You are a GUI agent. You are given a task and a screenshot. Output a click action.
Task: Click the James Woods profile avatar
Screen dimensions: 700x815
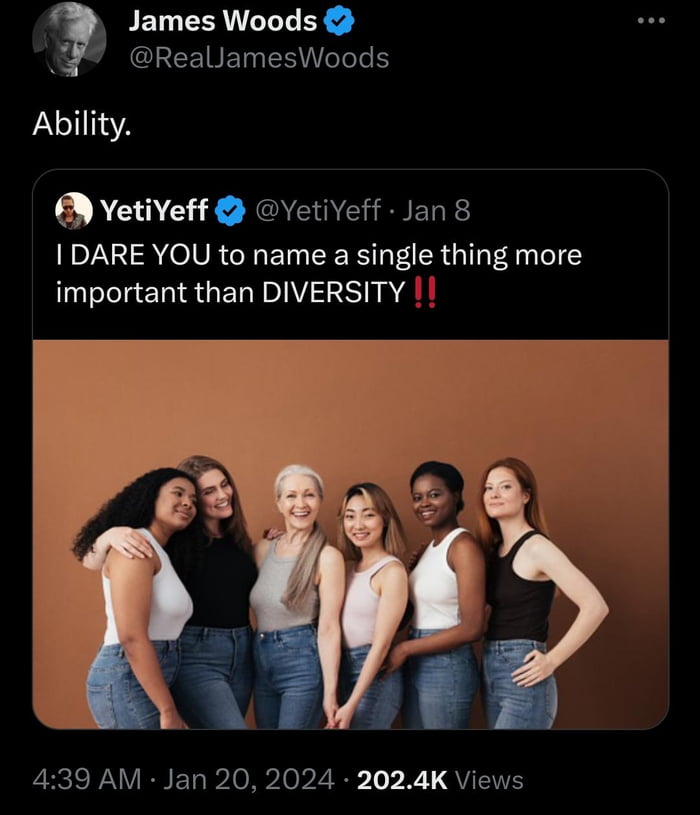[x=69, y=39]
